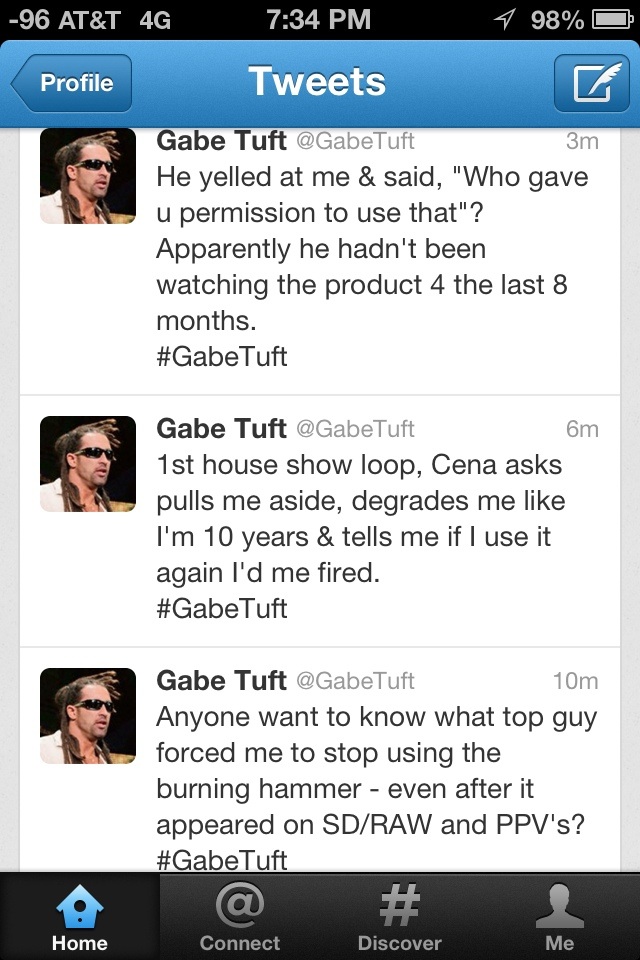The image size is (640, 960).
Task: Open the Home tab
Action: 80,918
